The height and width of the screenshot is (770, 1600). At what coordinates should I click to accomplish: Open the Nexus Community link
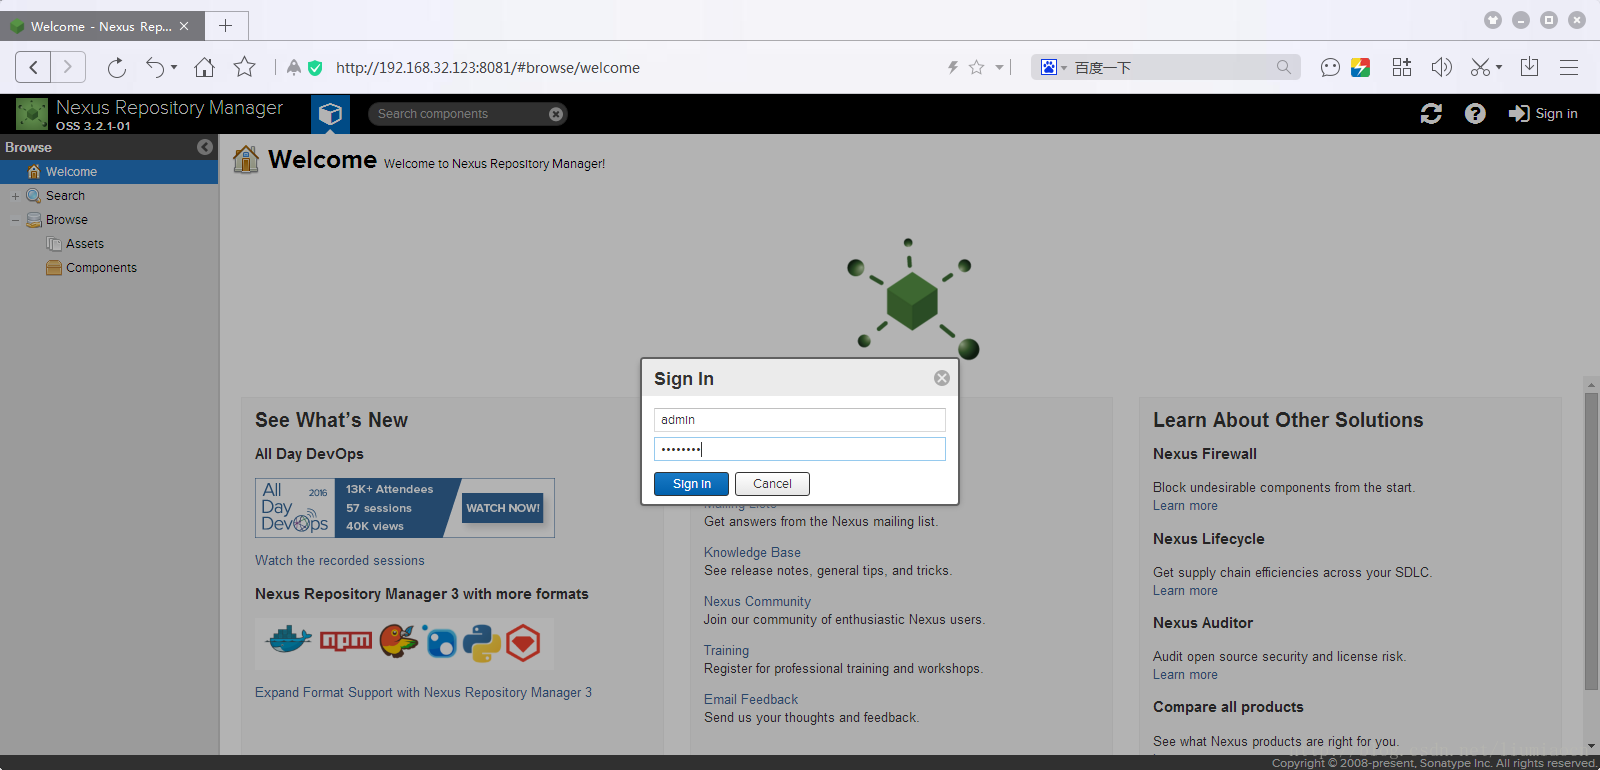(757, 602)
